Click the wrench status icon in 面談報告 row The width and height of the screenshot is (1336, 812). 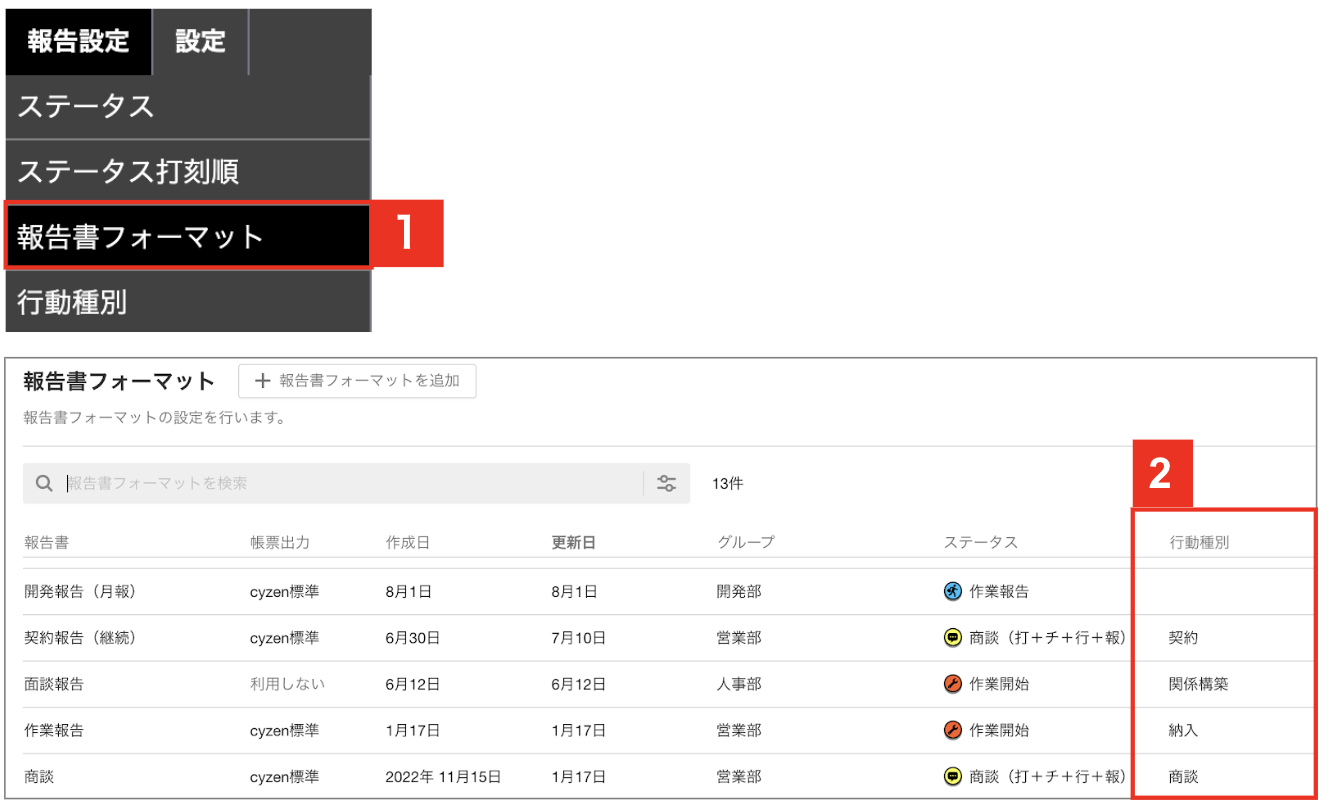click(x=952, y=684)
